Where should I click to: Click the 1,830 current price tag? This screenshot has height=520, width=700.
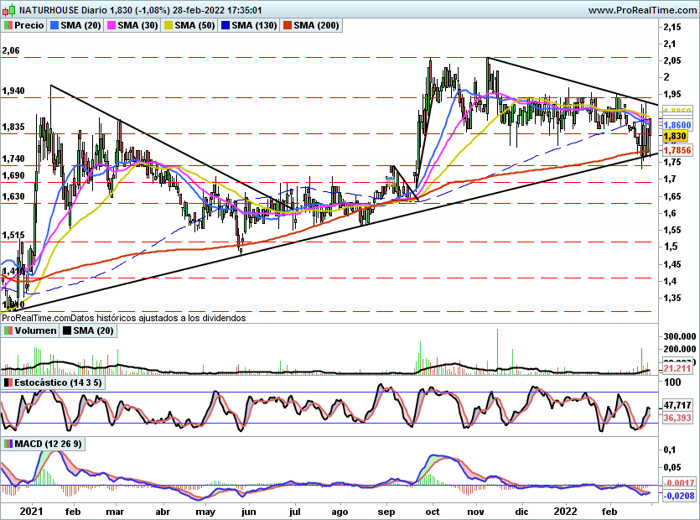point(675,137)
